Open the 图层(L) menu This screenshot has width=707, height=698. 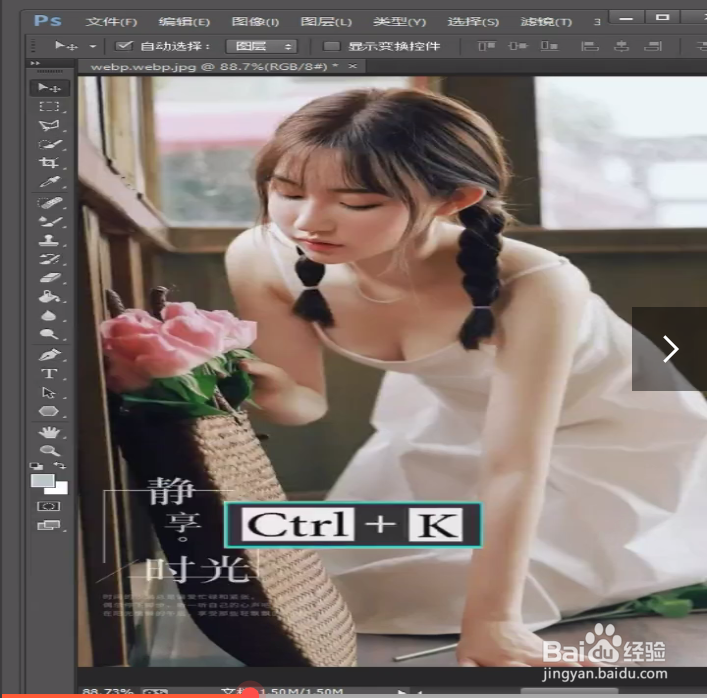point(326,22)
